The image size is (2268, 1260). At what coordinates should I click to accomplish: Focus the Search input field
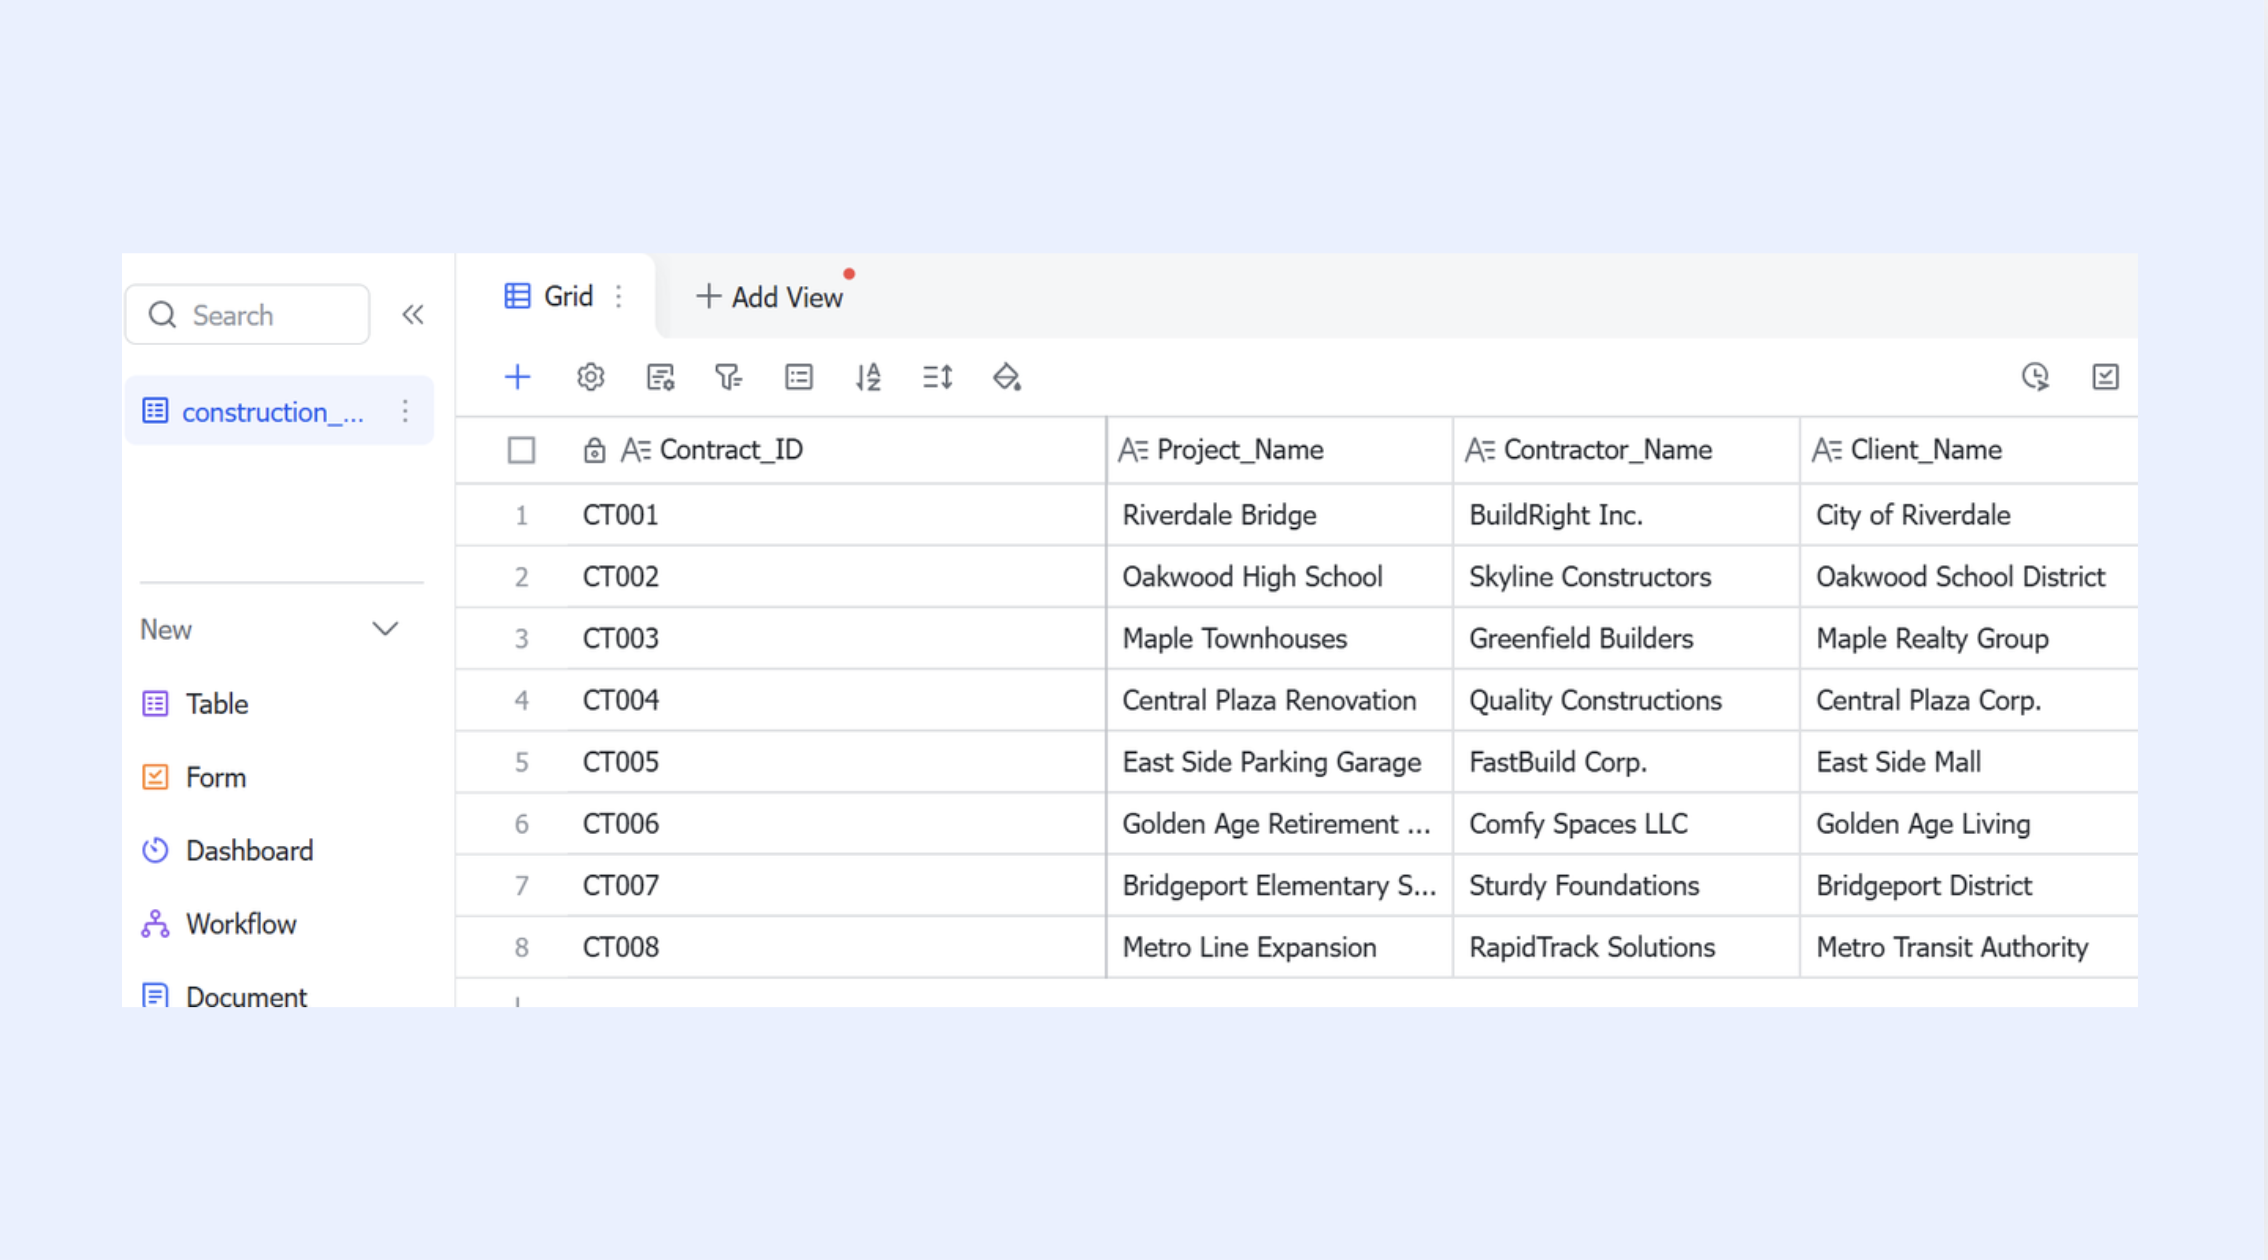click(247, 315)
